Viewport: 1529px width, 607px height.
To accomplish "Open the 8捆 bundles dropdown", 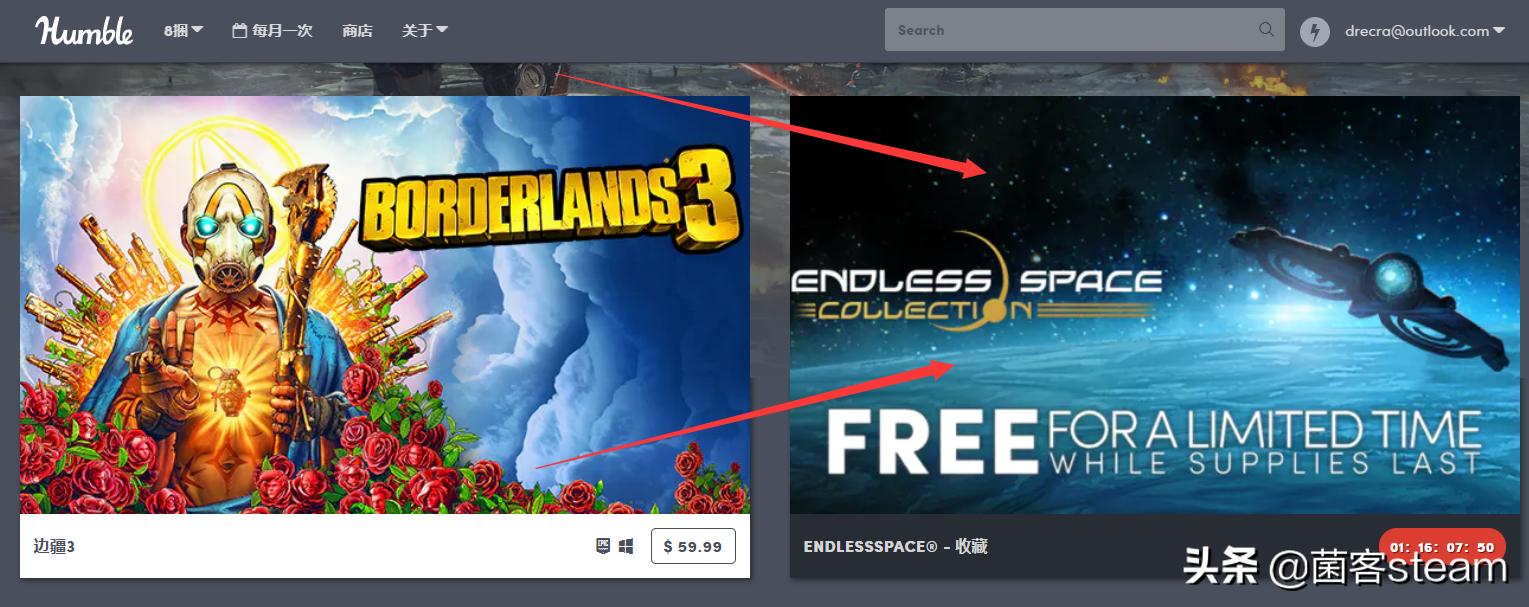I will 183,31.
